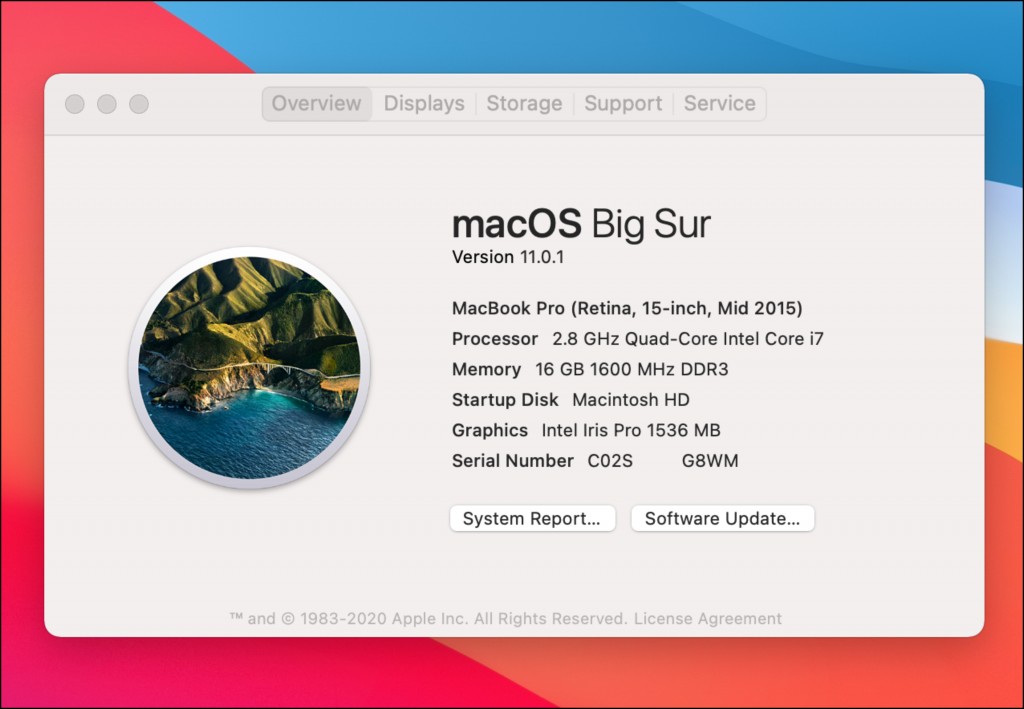
Task: Click the Intel Iris Pro 1536 MB value
Action: pos(631,430)
